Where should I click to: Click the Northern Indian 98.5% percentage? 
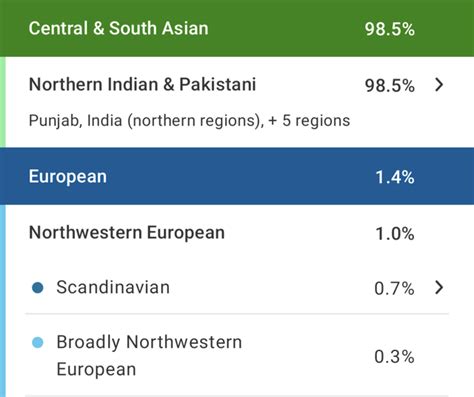(390, 86)
